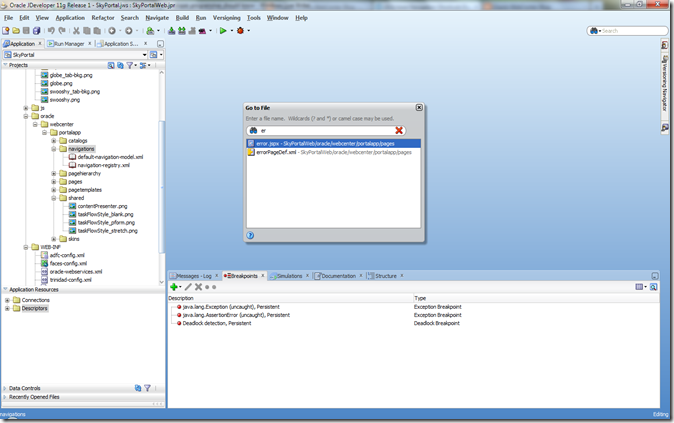Collapse the shared folder node

click(x=54, y=198)
